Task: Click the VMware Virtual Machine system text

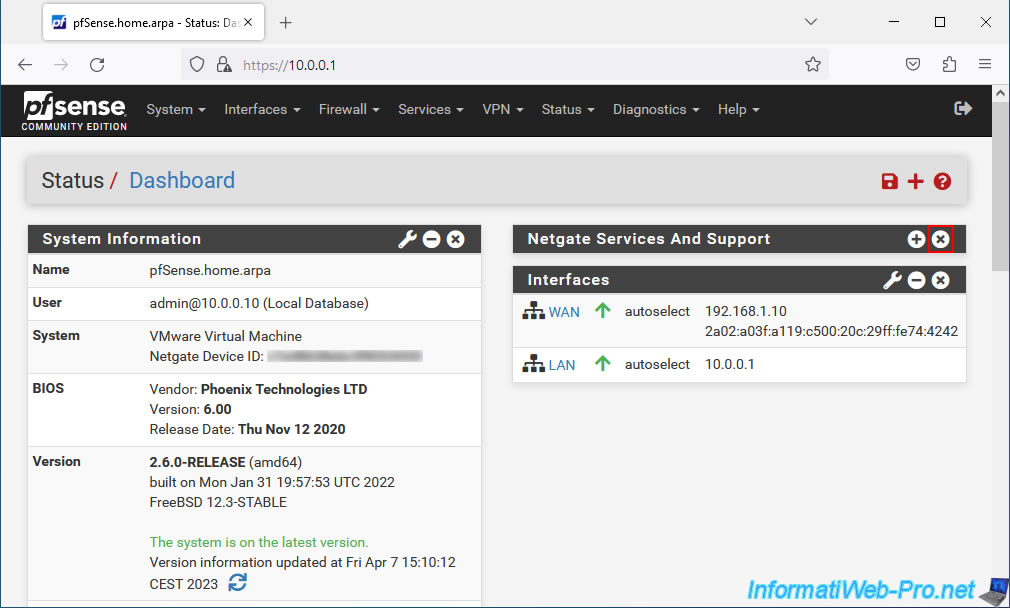Action: (225, 336)
